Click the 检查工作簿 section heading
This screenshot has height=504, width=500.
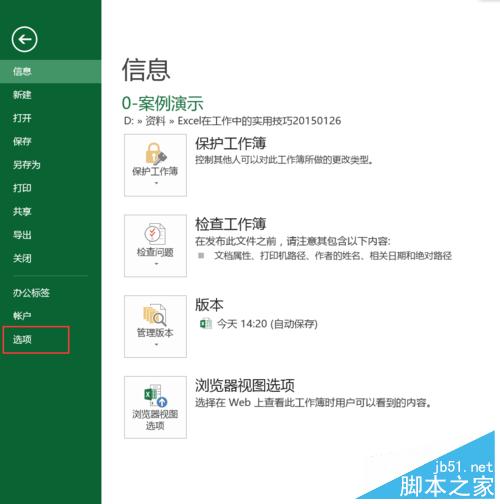(230, 224)
